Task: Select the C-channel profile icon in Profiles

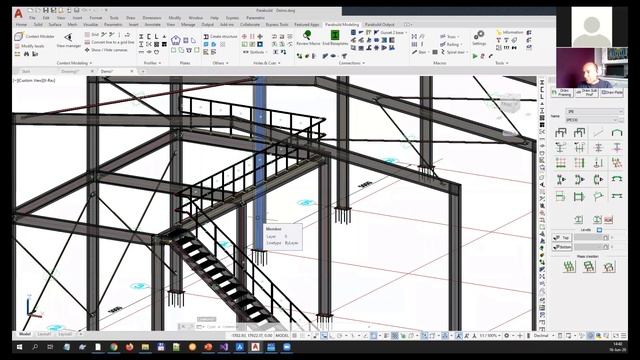Action: click(149, 37)
